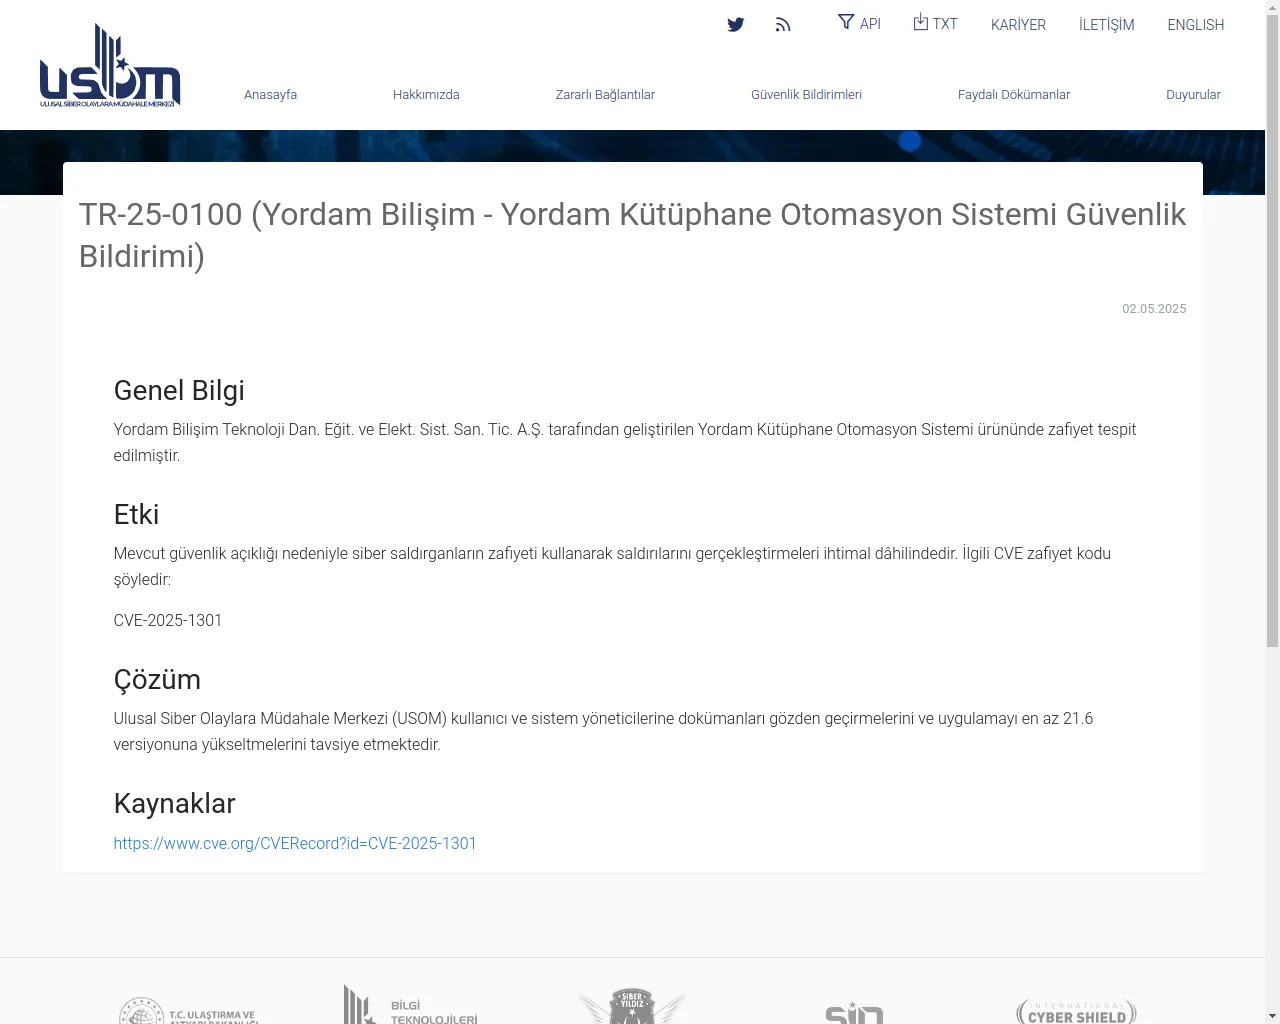1280x1024 pixels.
Task: Click the Çözüm heading
Action: [x=157, y=679]
